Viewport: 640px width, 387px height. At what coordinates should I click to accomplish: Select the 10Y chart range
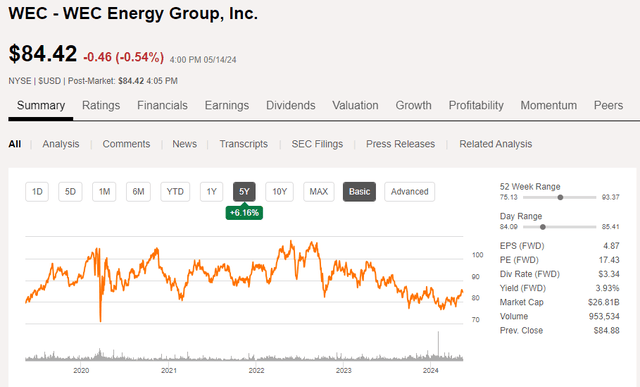[x=280, y=191]
